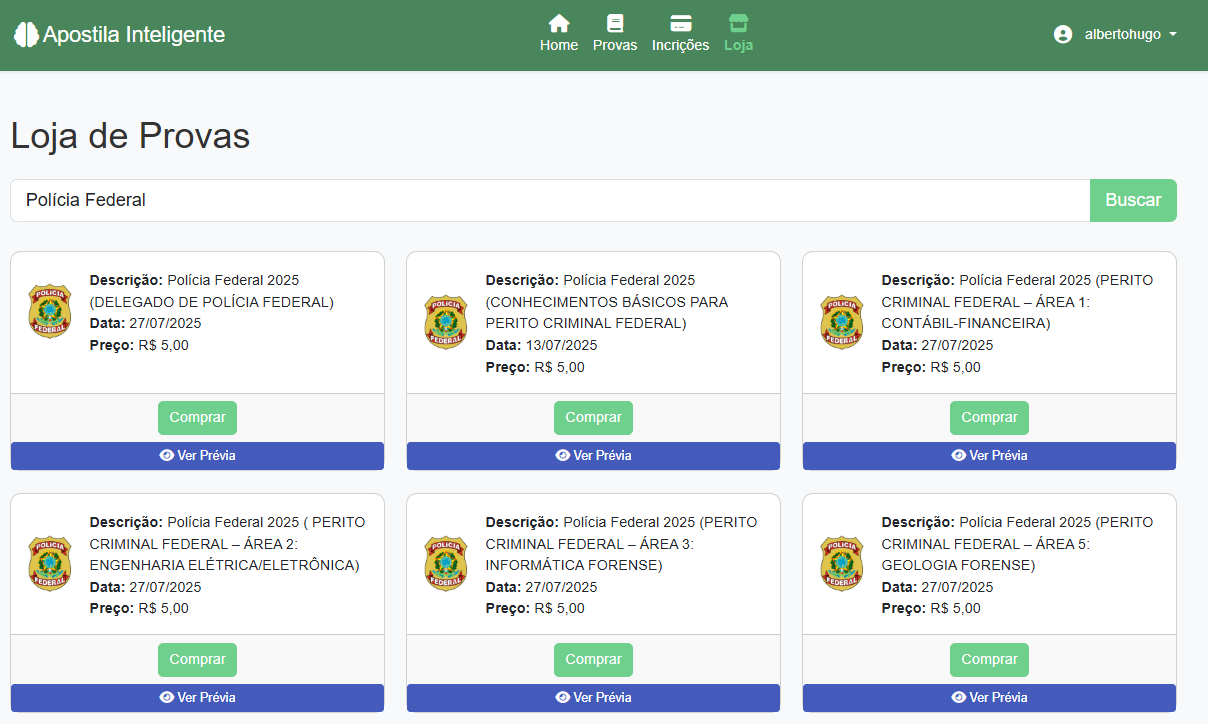The height and width of the screenshot is (724, 1208).
Task: Focus the Polícia Federal search field
Action: (550, 200)
